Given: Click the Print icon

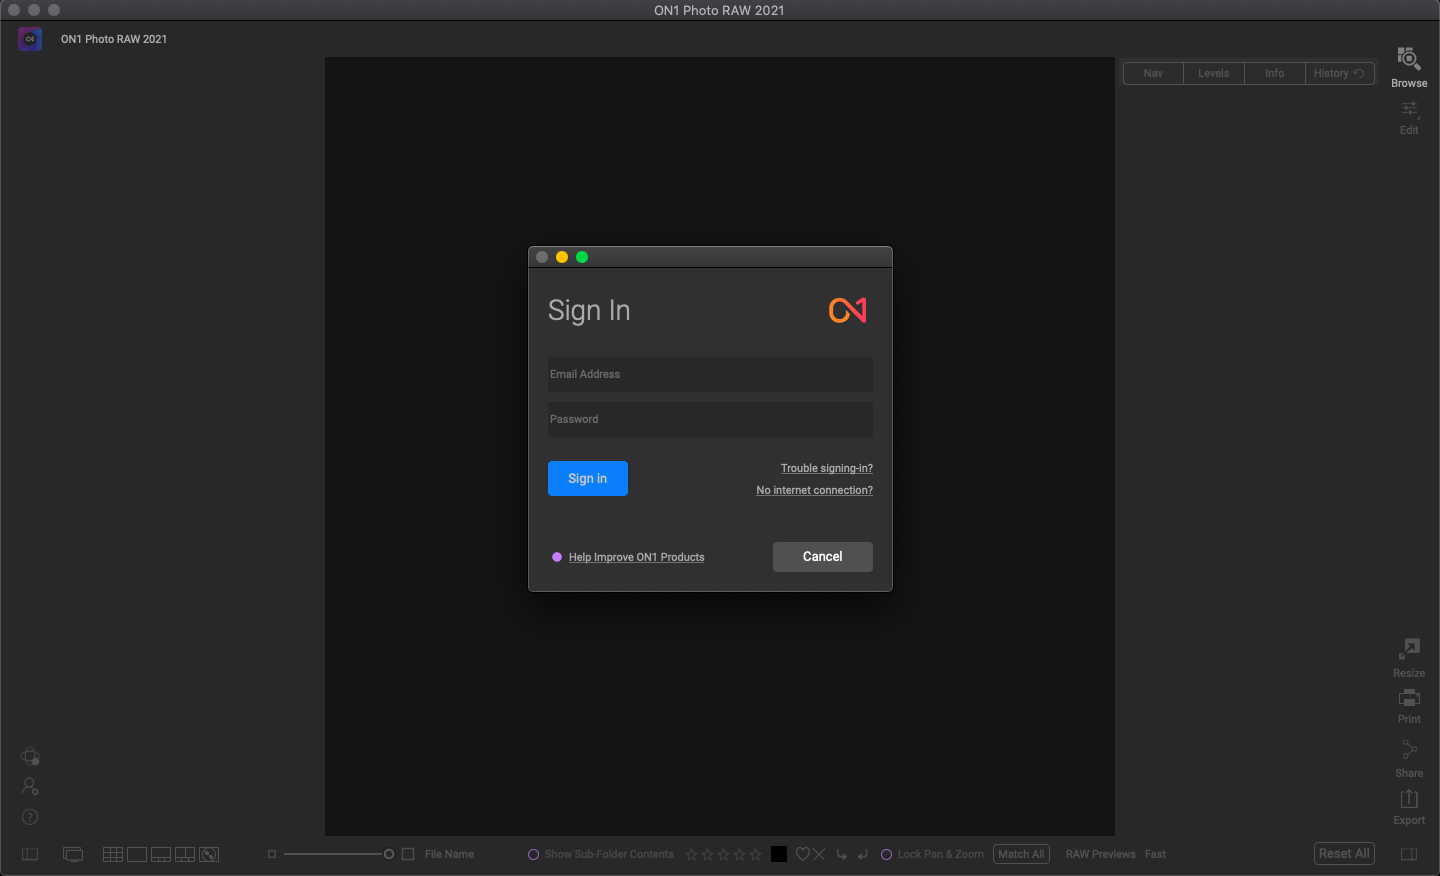Looking at the screenshot, I should coord(1408,704).
